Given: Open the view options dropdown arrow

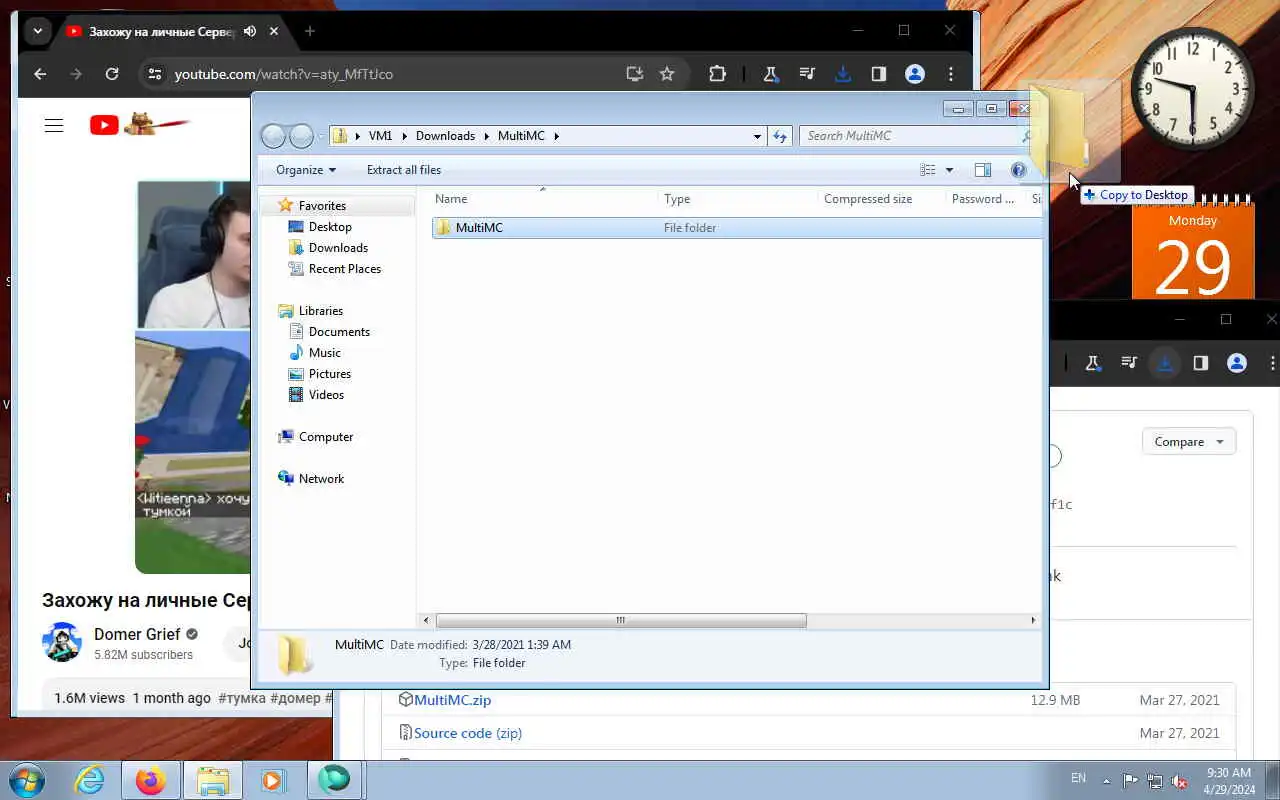Looking at the screenshot, I should coord(949,170).
